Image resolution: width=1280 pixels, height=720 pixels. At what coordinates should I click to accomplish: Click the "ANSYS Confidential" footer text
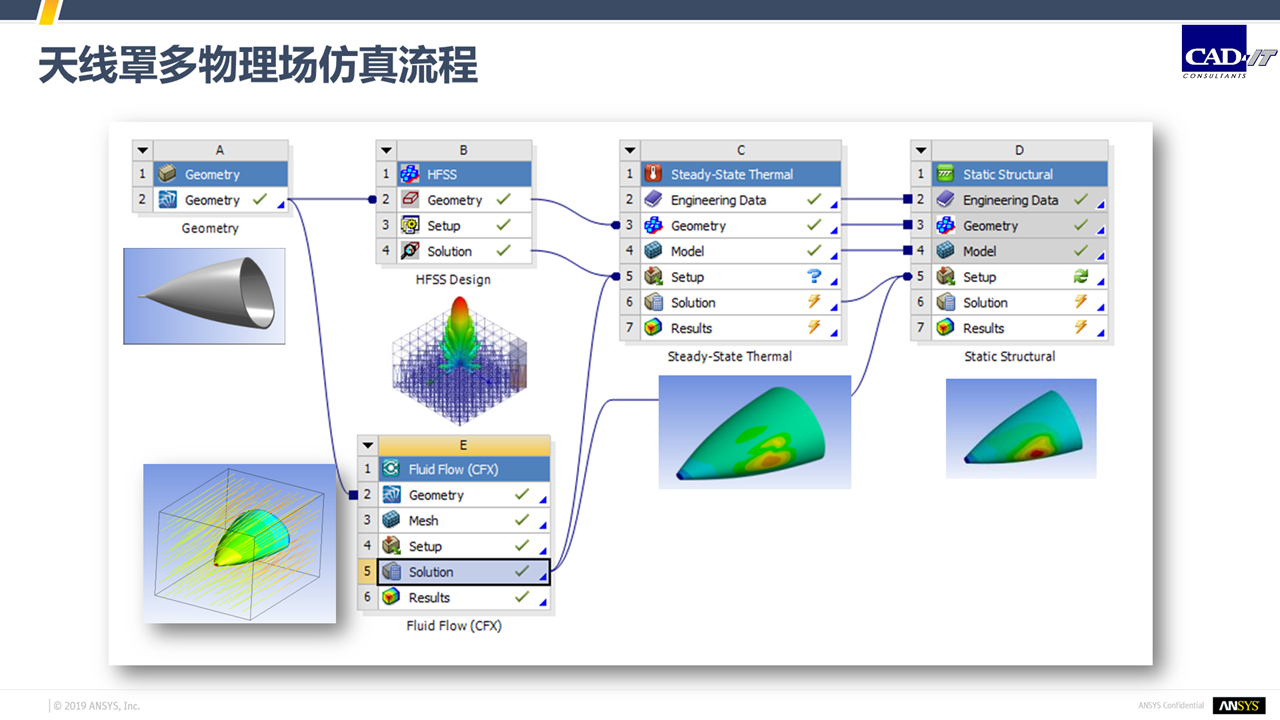pos(1171,706)
